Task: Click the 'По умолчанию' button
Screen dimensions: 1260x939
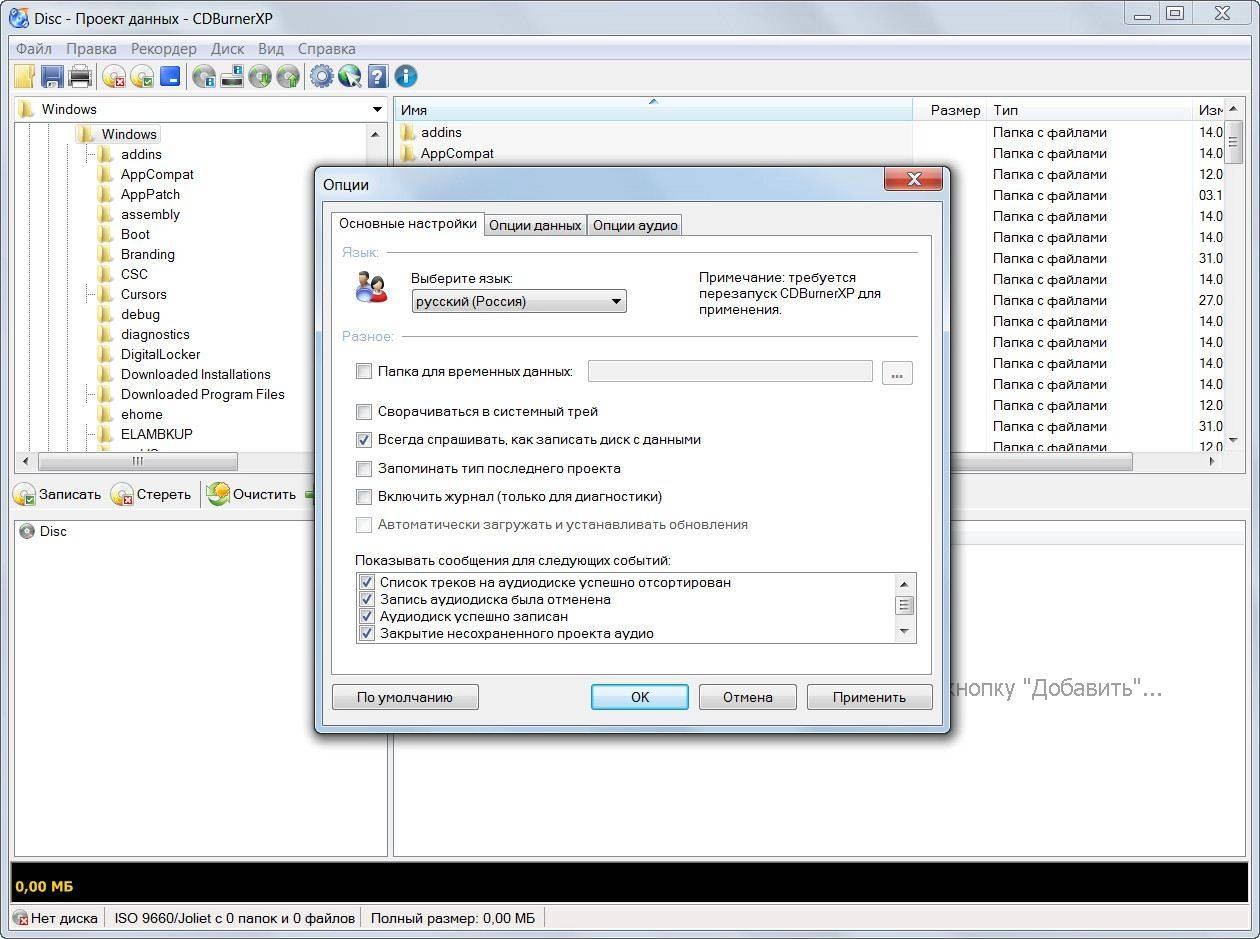Action: 405,698
